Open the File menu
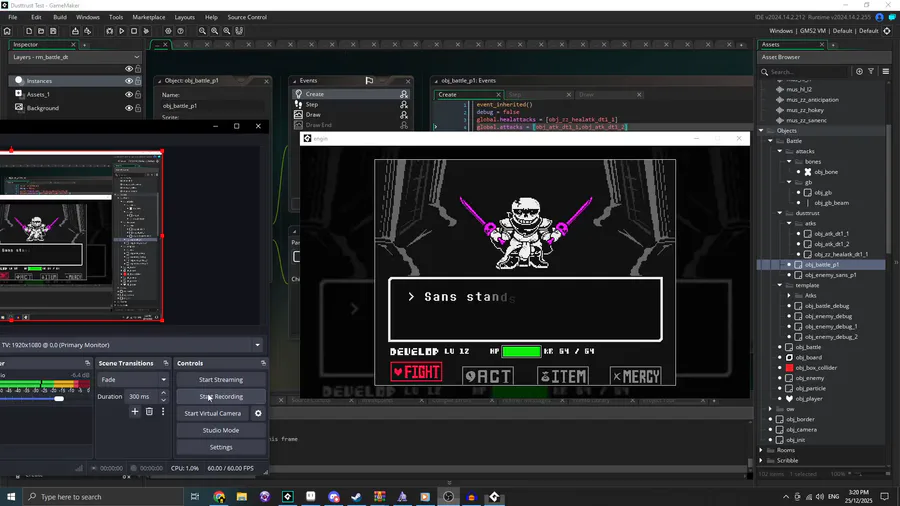Viewport: 900px width, 506px height. 13,17
